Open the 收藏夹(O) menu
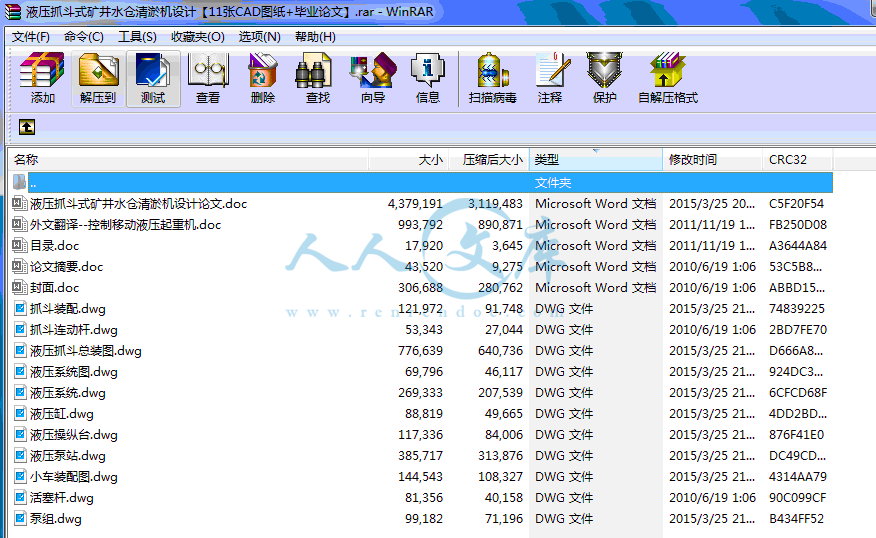 (x=198, y=37)
